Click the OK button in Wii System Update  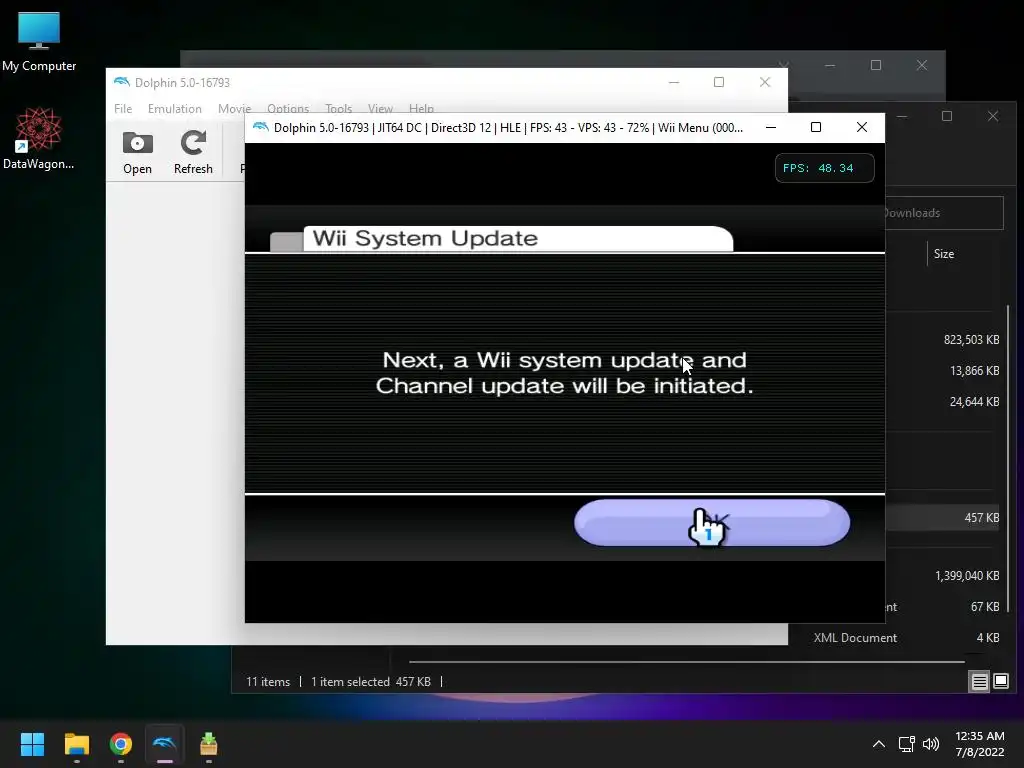[x=712, y=522]
